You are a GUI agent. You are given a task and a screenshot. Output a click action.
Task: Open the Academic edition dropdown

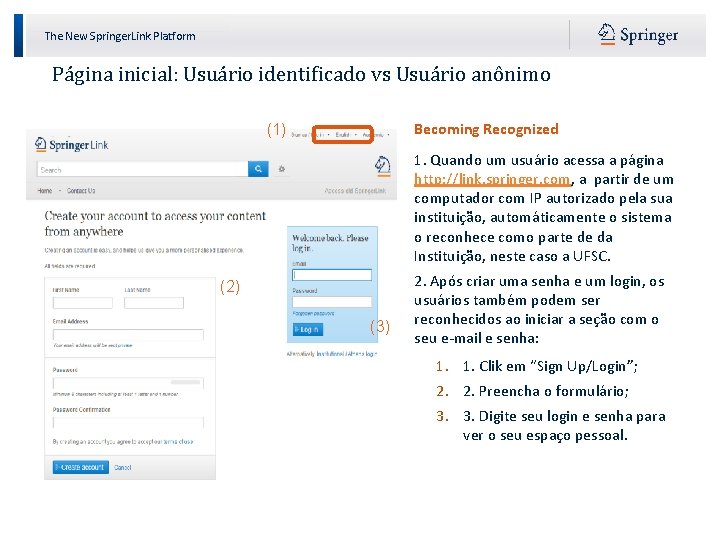[x=376, y=135]
